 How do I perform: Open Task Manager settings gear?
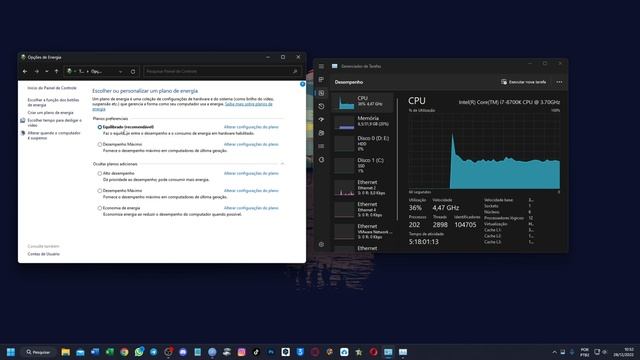322,244
